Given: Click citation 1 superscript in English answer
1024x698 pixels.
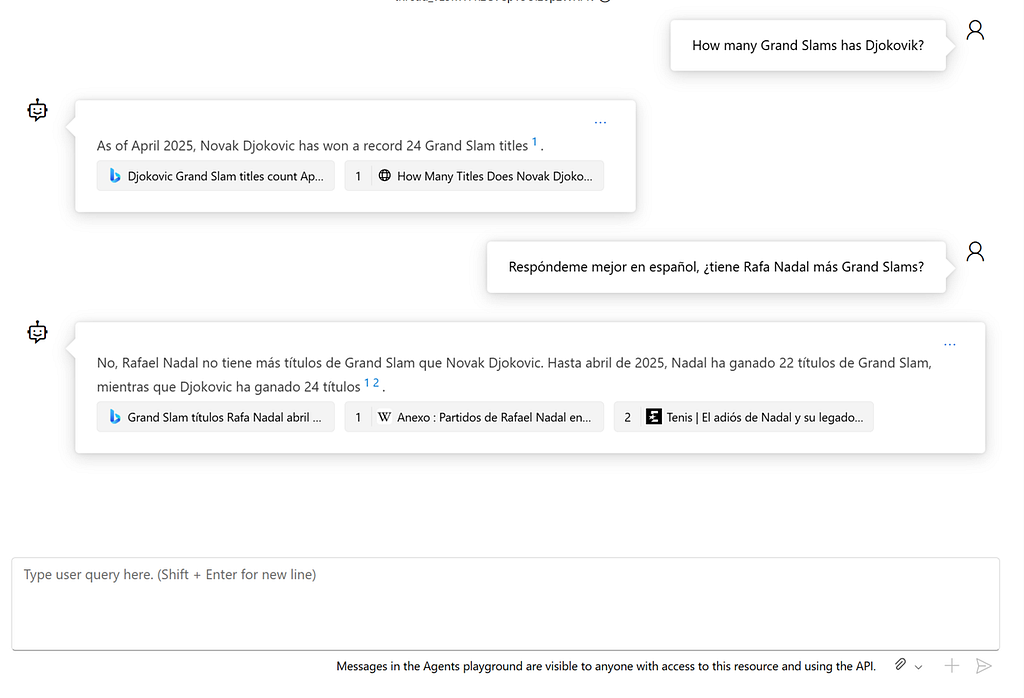Looking at the screenshot, I should pyautogui.click(x=534, y=142).
